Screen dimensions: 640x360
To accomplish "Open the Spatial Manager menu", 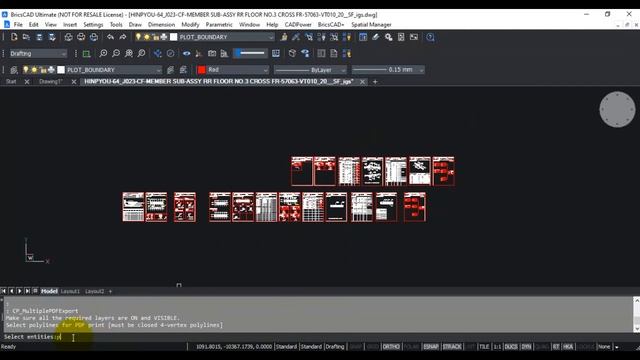I will tap(371, 24).
